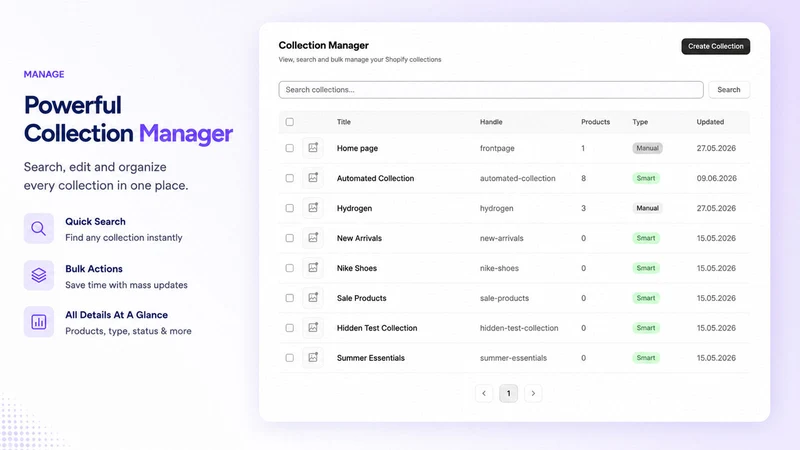
Task: Select the Nike Shoes row checkbox
Action: coord(290,268)
